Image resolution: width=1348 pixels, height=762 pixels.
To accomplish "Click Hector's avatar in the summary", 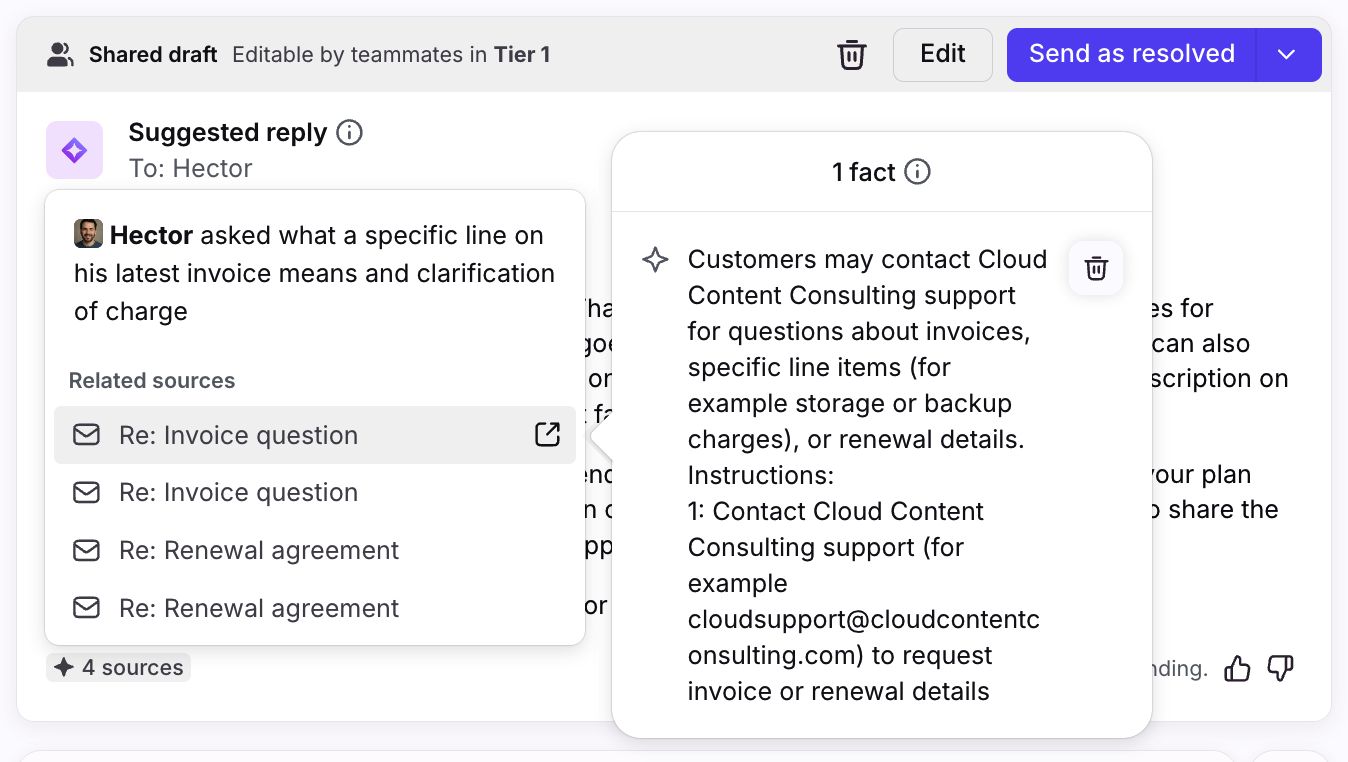I will pos(89,235).
